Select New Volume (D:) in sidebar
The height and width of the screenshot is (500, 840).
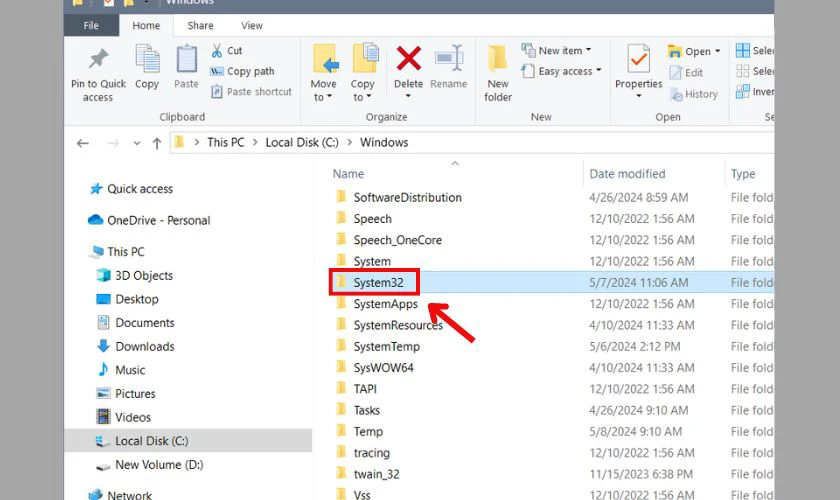click(149, 465)
